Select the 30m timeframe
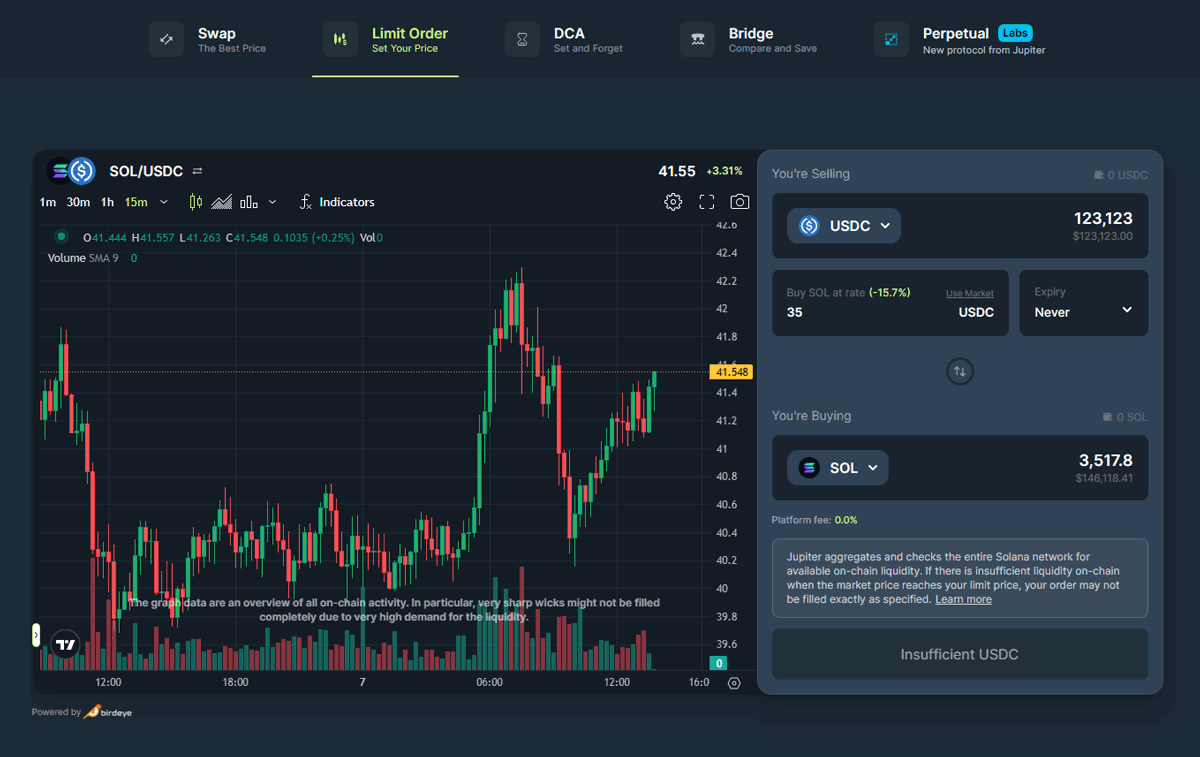Screen dimensions: 1200x757 point(78,202)
